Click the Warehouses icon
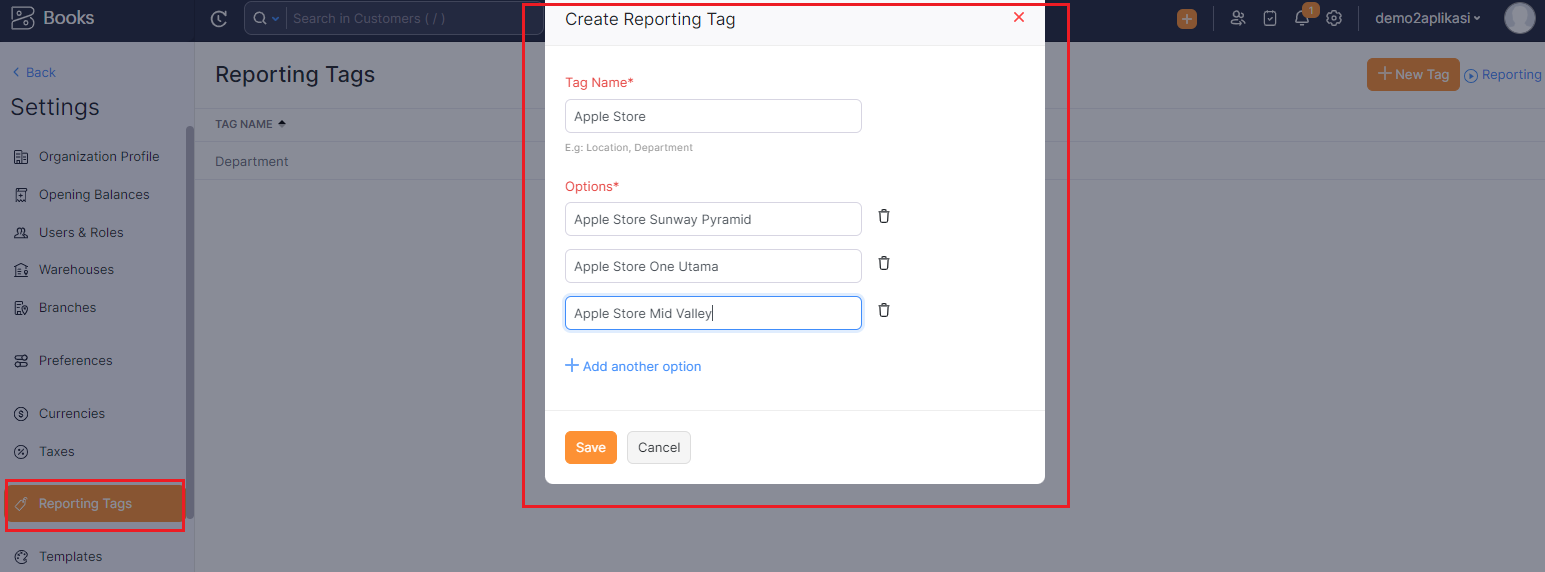The width and height of the screenshot is (1545, 572). click(x=21, y=270)
